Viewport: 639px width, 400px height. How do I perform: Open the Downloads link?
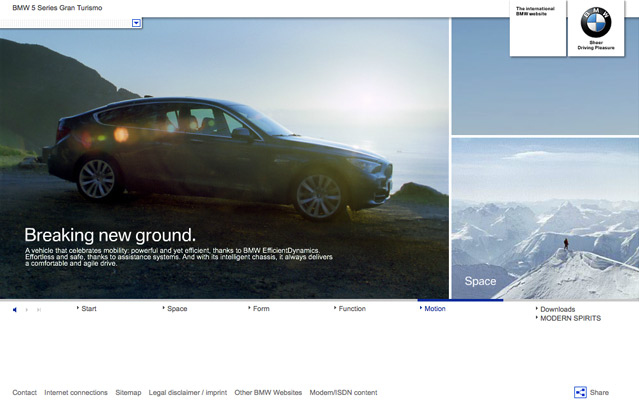(555, 309)
